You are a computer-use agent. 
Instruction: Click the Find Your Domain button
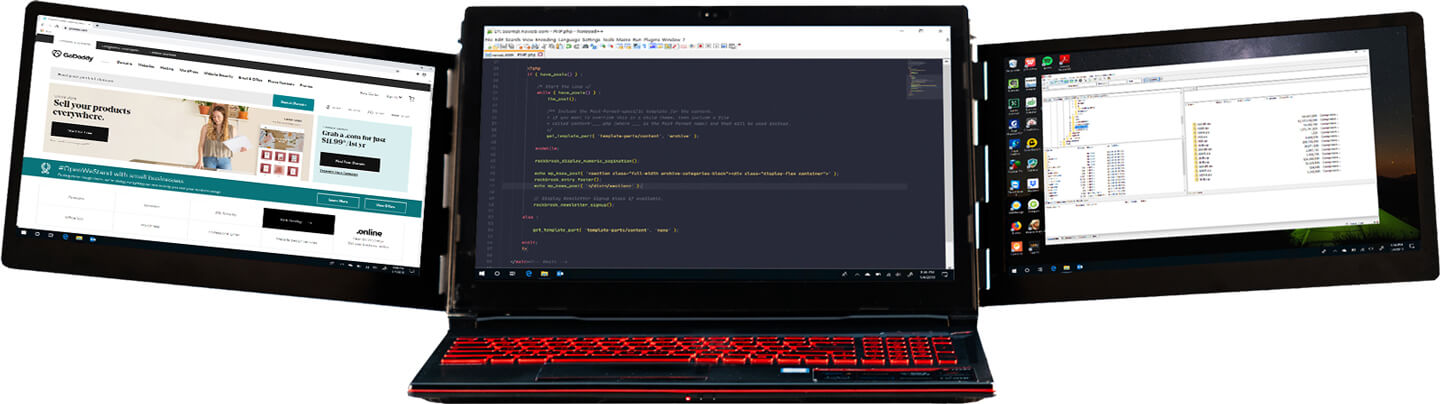350,163
